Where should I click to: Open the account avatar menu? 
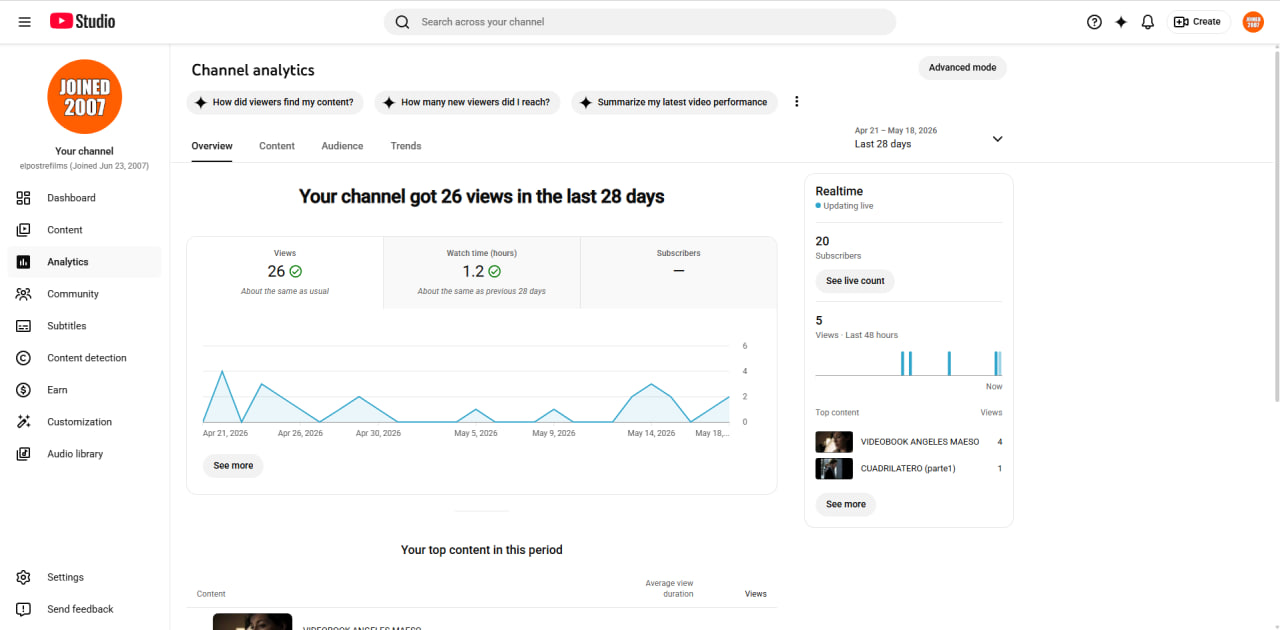1253,22
